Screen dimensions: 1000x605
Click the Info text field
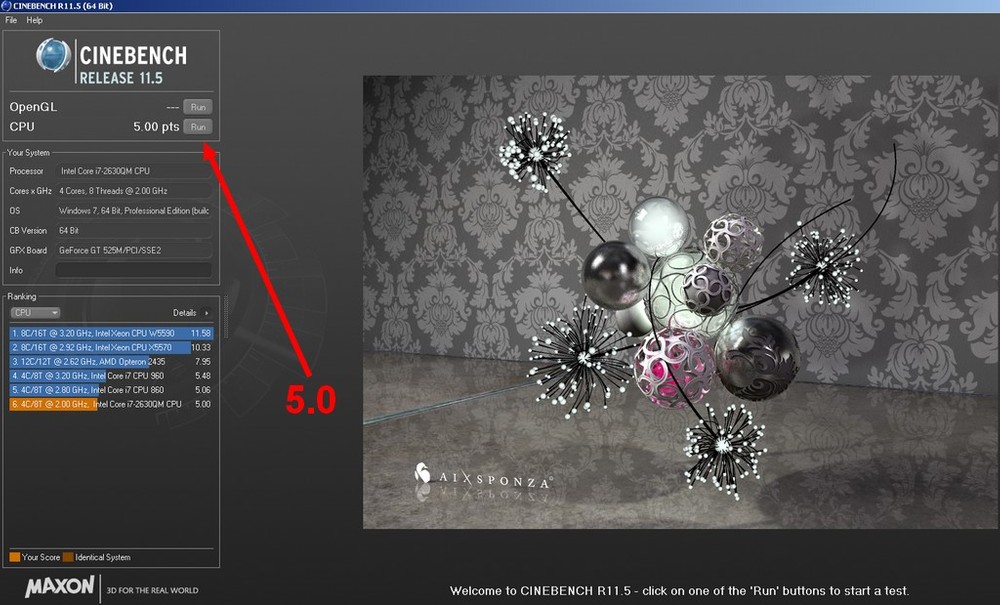coord(133,270)
